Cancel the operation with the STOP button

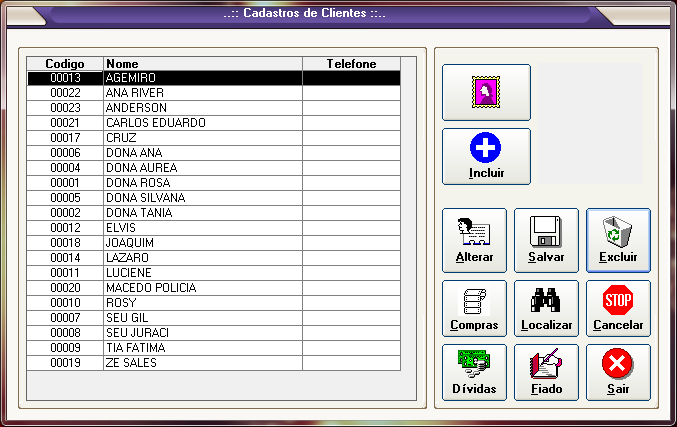(618, 308)
